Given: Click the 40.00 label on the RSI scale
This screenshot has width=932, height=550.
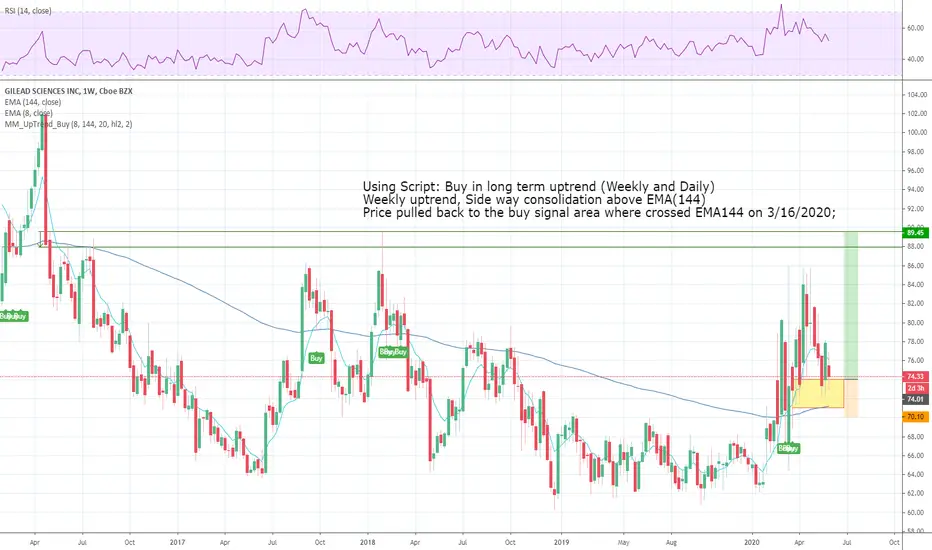Looking at the screenshot, I should tap(915, 59).
